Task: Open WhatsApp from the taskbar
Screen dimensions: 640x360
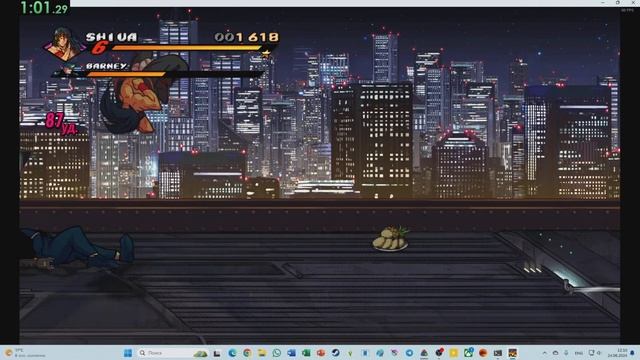Action: pyautogui.click(x=276, y=353)
